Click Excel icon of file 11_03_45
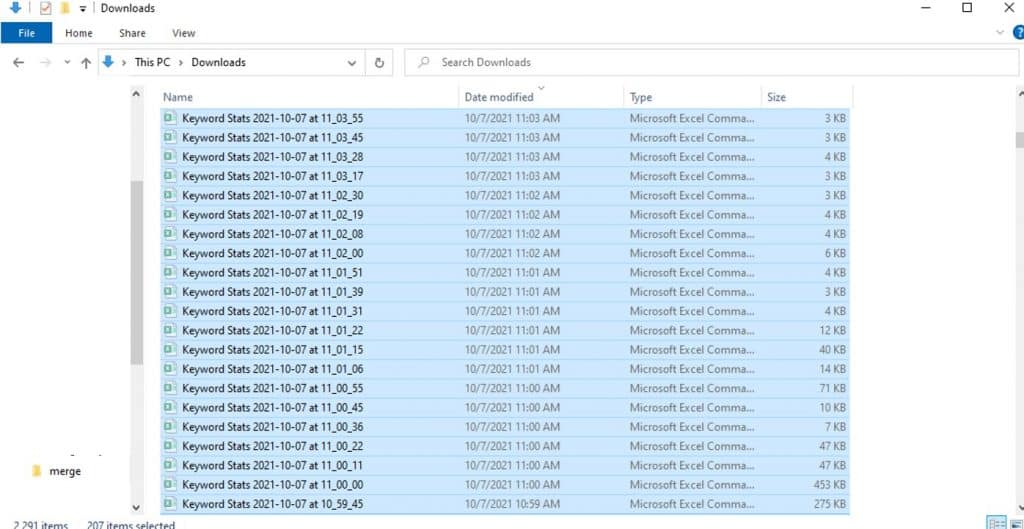 (170, 137)
